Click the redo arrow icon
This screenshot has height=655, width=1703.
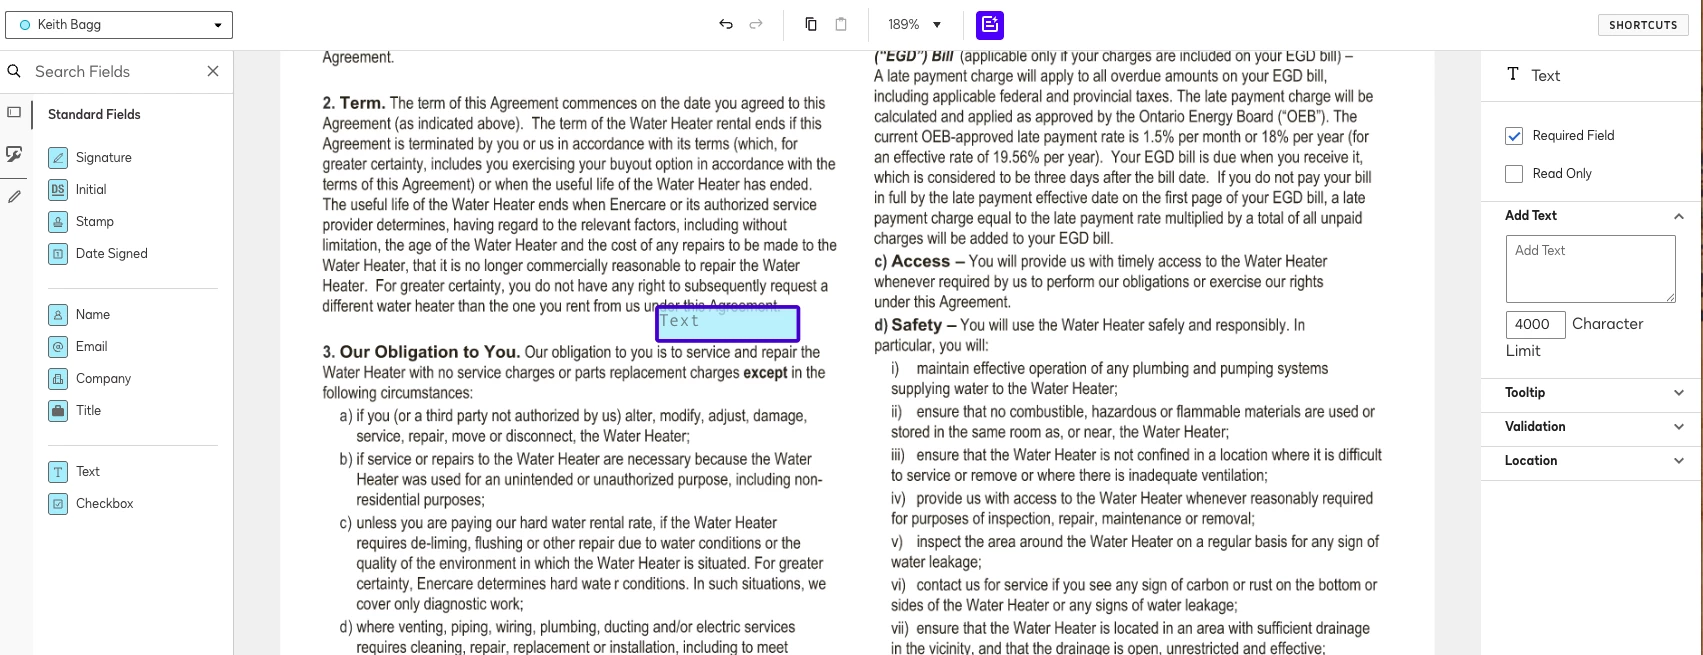pos(756,24)
